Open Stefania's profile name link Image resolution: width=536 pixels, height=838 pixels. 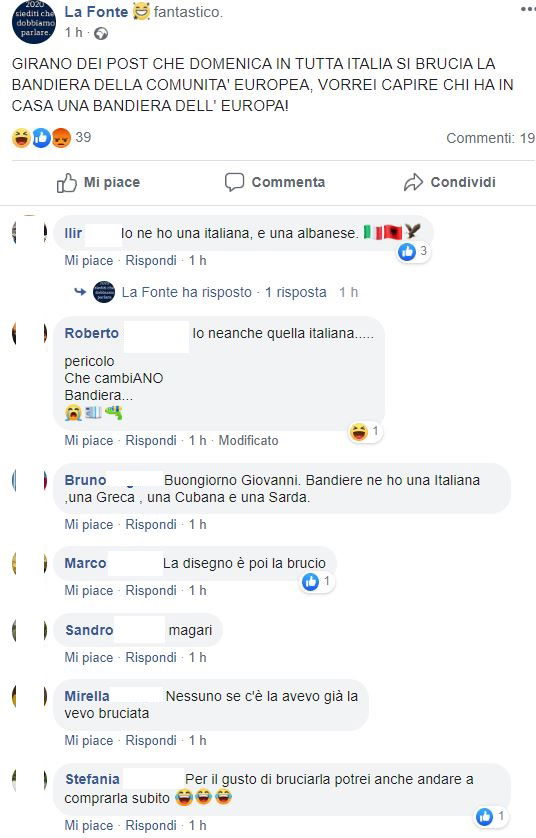(92, 779)
